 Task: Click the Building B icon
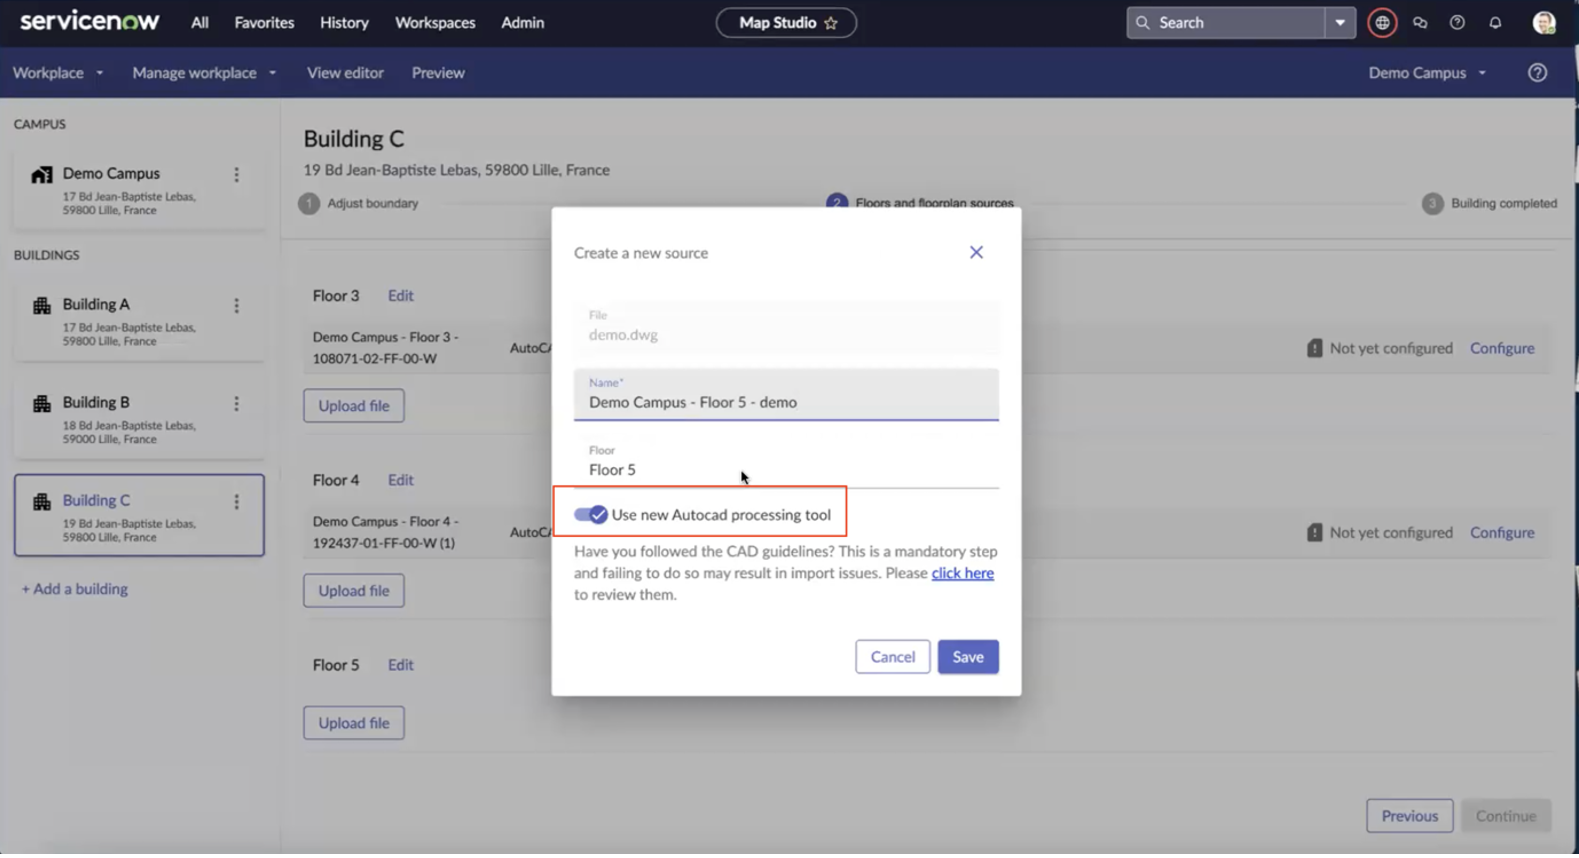click(x=41, y=404)
